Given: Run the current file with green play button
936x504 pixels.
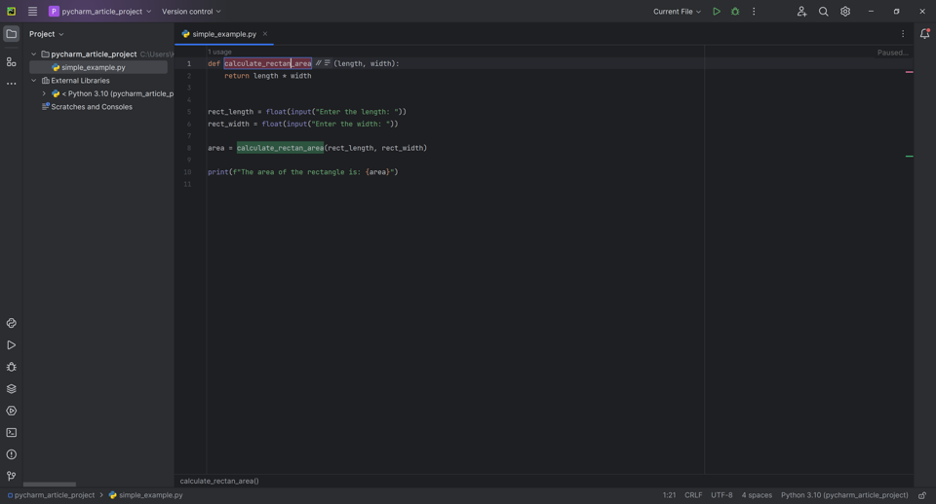Looking at the screenshot, I should click(x=716, y=11).
